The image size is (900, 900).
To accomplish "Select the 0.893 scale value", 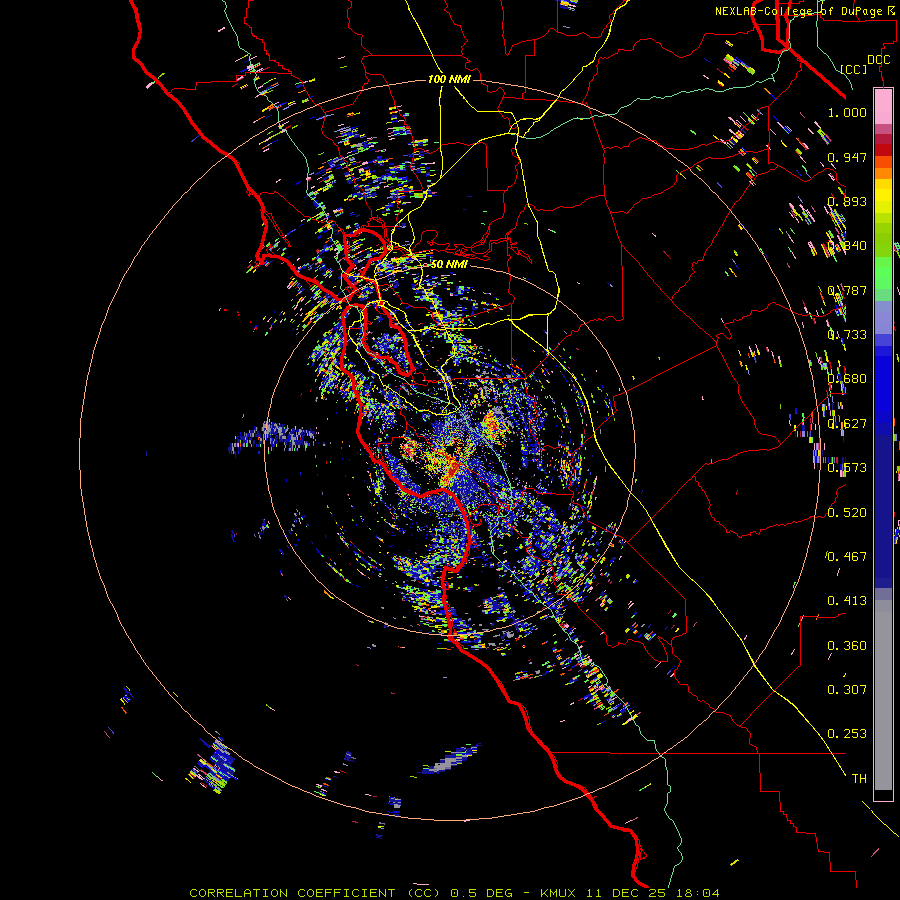I will (847, 201).
